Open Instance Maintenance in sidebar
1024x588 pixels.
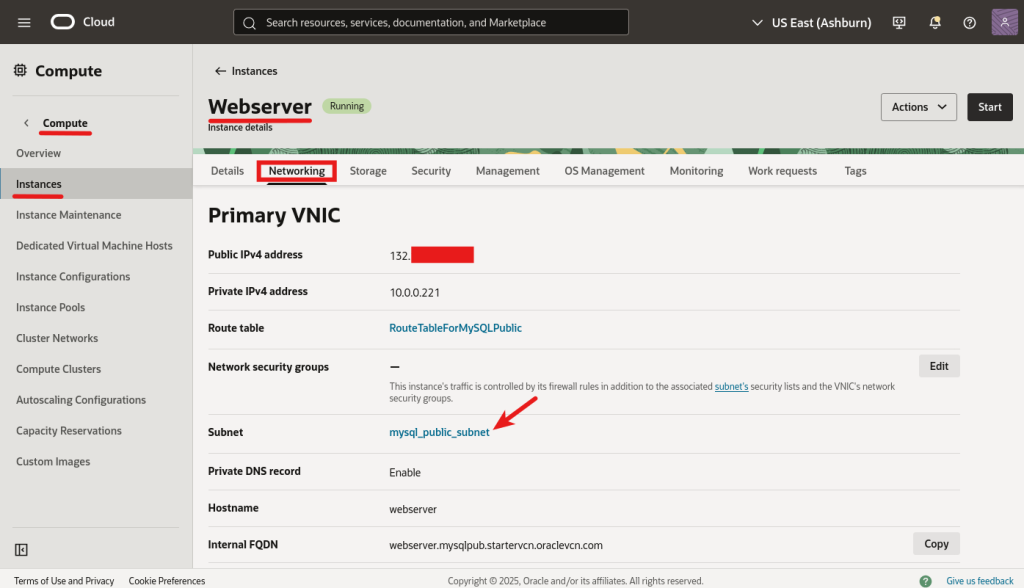click(x=69, y=214)
